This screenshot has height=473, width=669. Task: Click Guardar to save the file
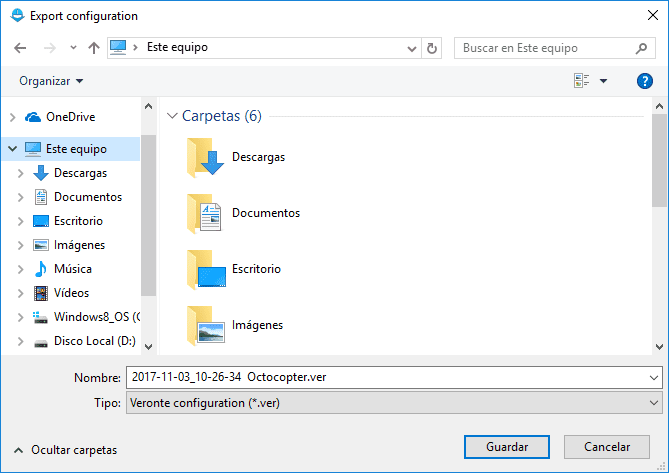(506, 447)
